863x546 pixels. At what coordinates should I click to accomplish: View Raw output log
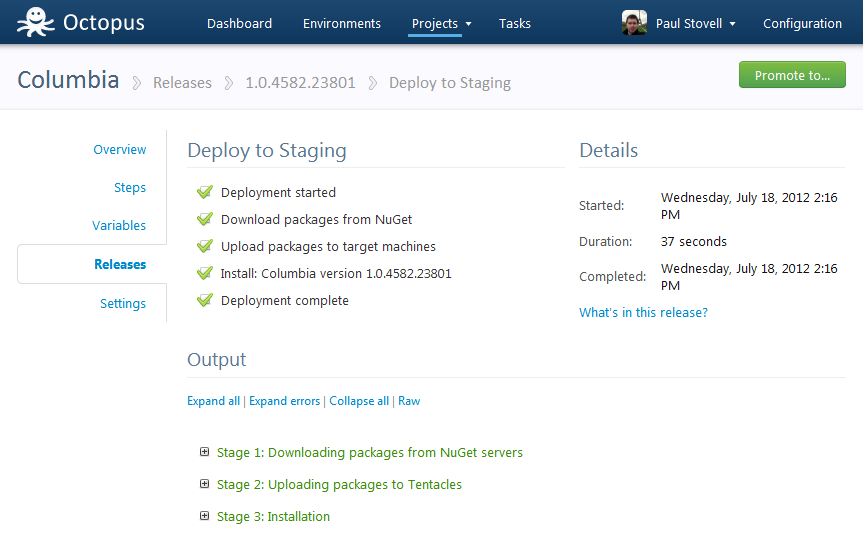click(x=409, y=401)
